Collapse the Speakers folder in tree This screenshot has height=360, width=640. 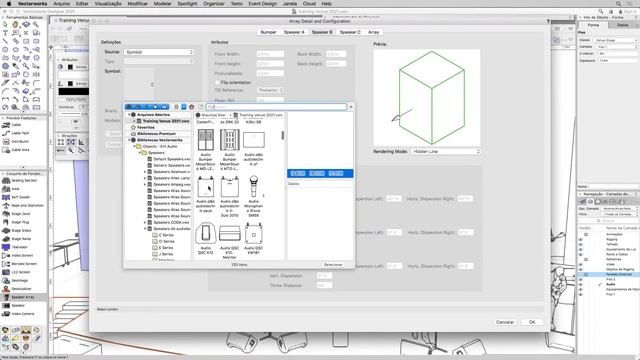[139, 153]
